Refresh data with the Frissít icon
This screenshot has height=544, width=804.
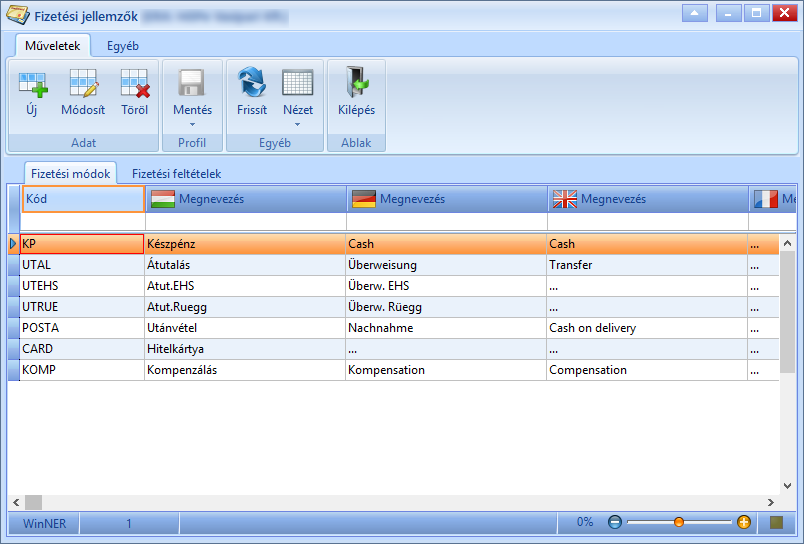pyautogui.click(x=252, y=82)
